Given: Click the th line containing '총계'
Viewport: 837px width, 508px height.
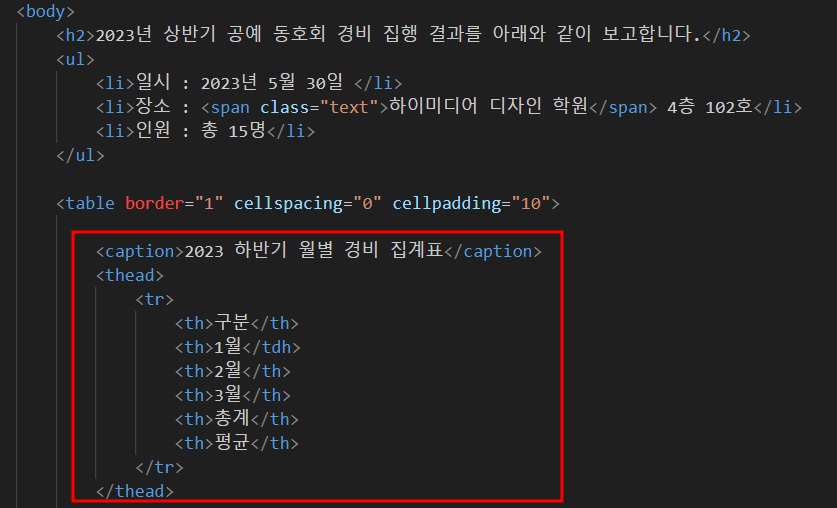Looking at the screenshot, I should pyautogui.click(x=236, y=419).
